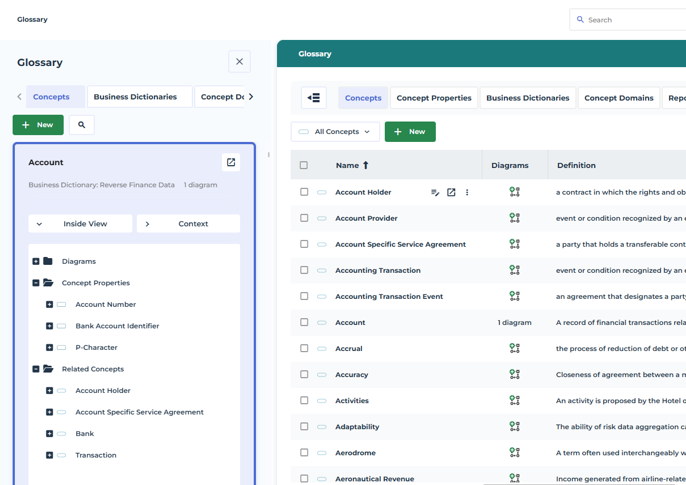The image size is (686, 485).
Task: Open Business Dictionaries tab in left panel
Action: 135,97
